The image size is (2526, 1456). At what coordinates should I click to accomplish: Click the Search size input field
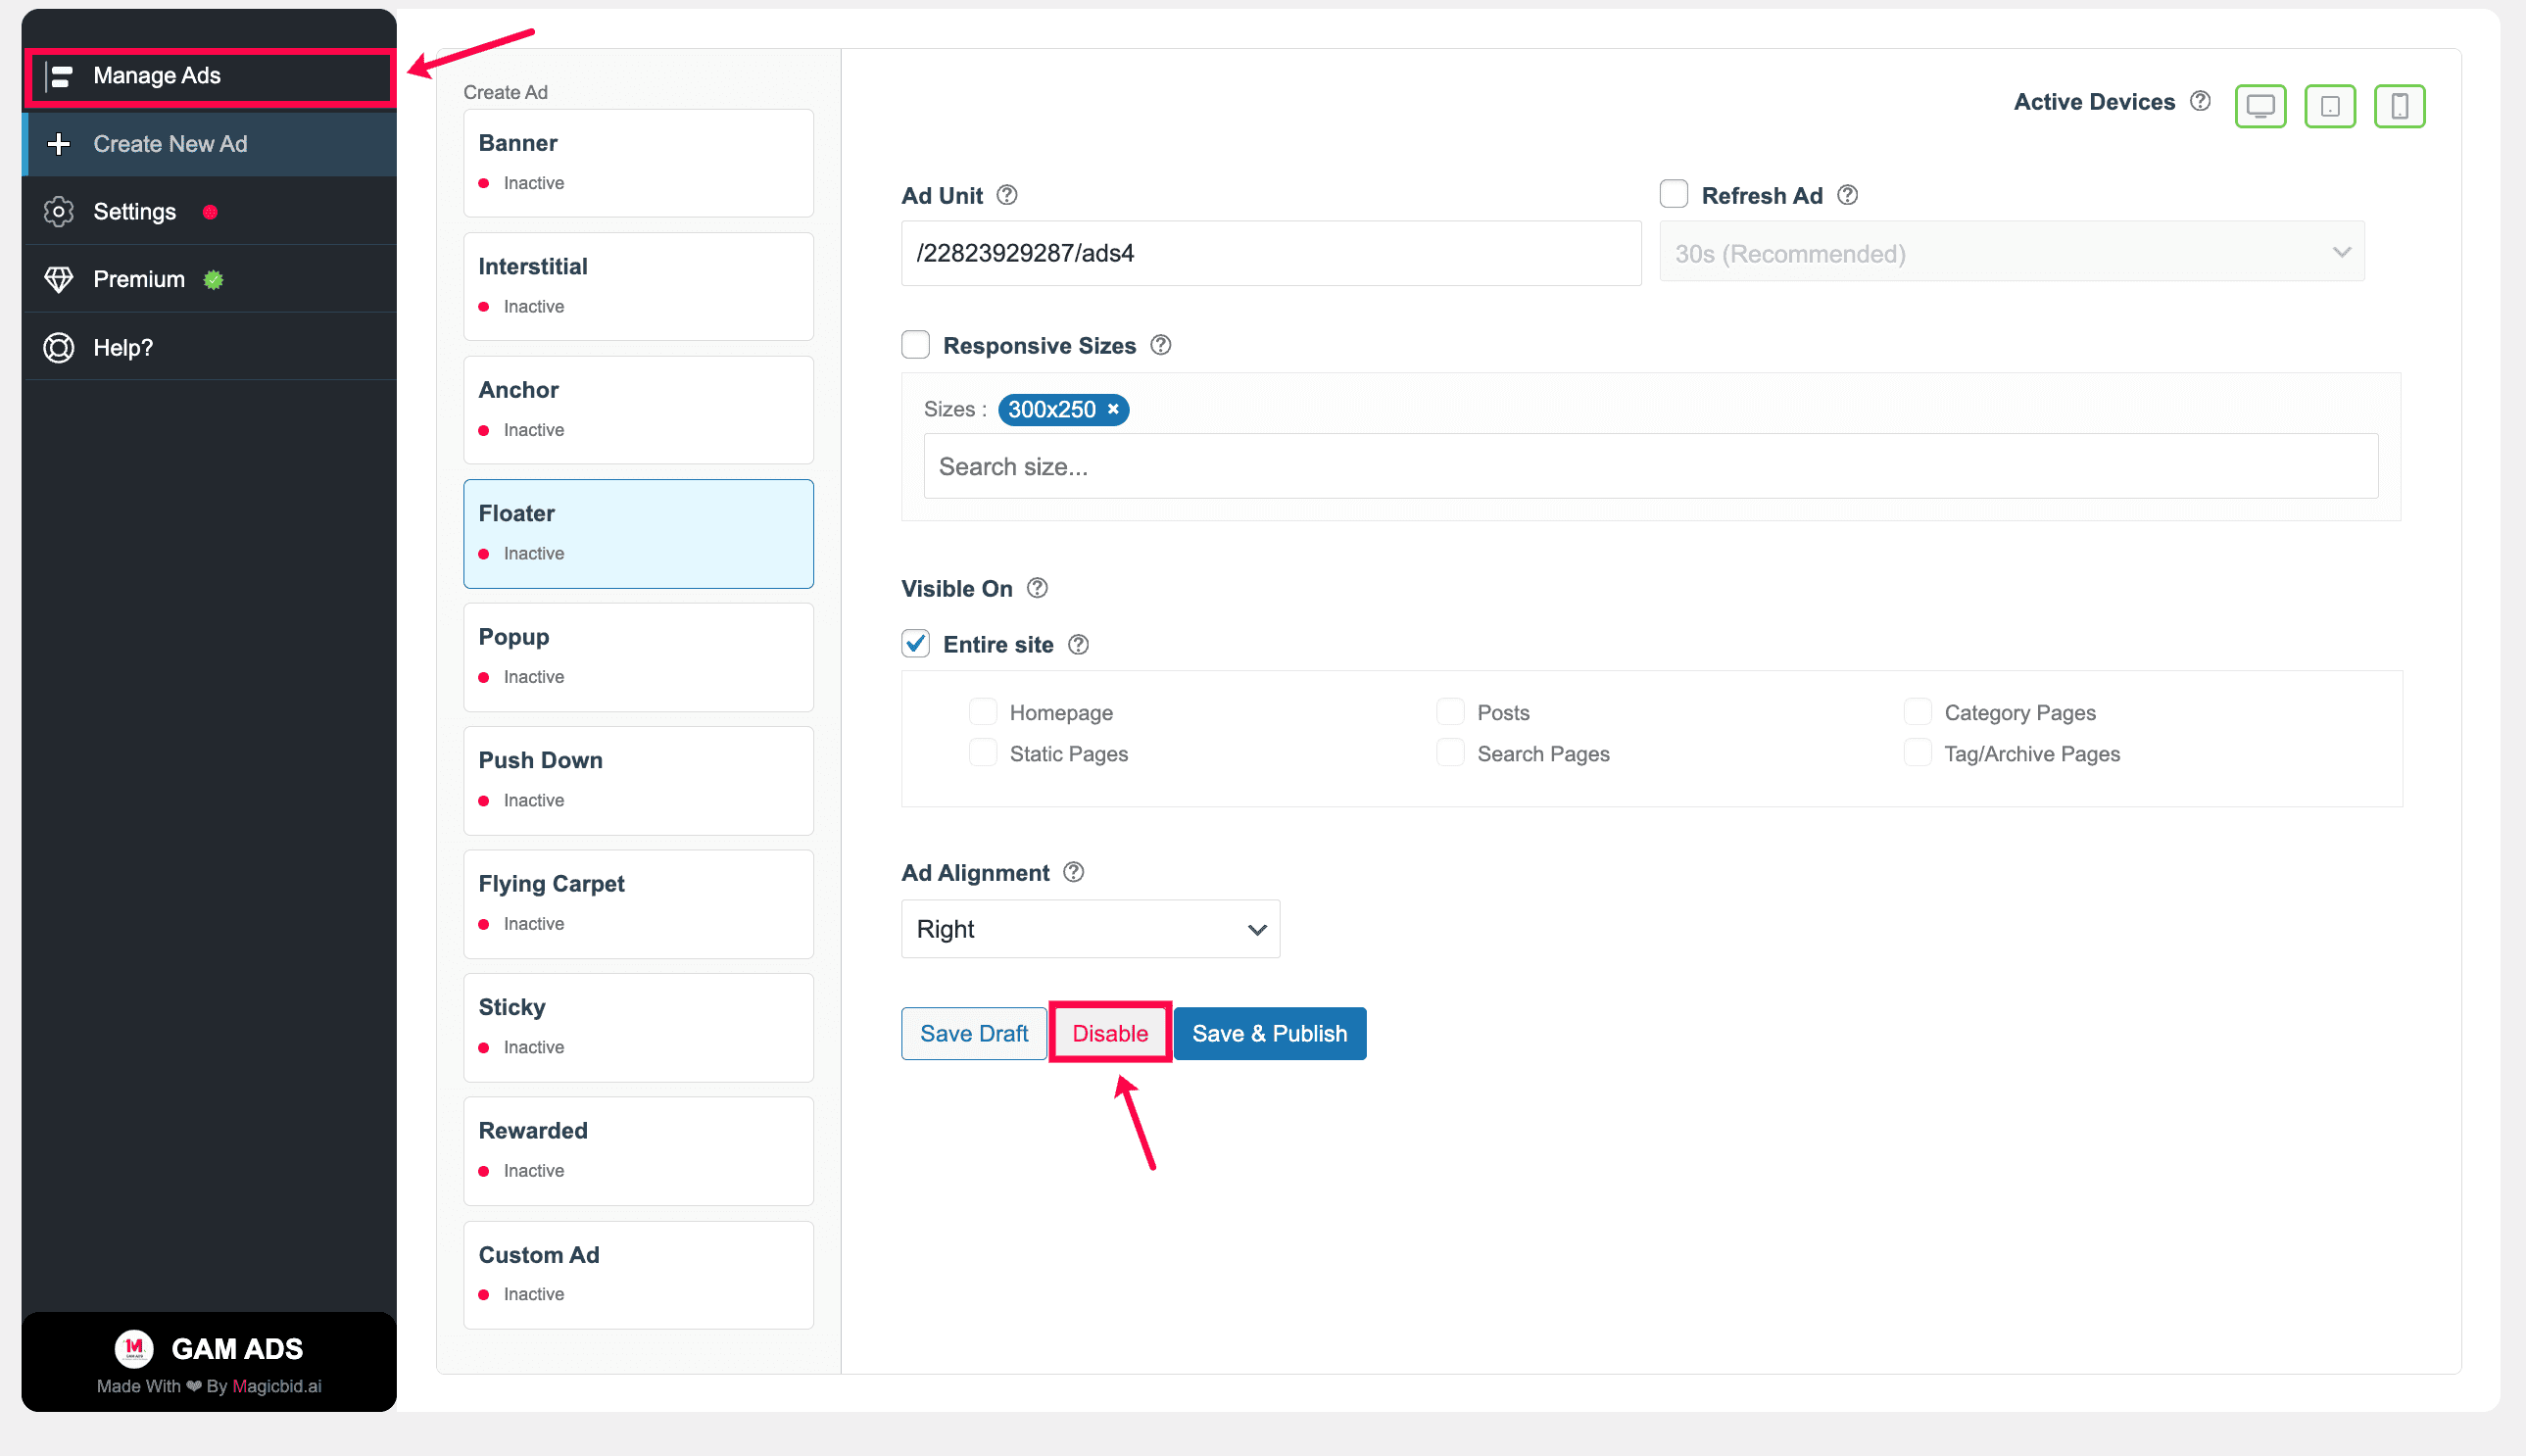point(1650,466)
